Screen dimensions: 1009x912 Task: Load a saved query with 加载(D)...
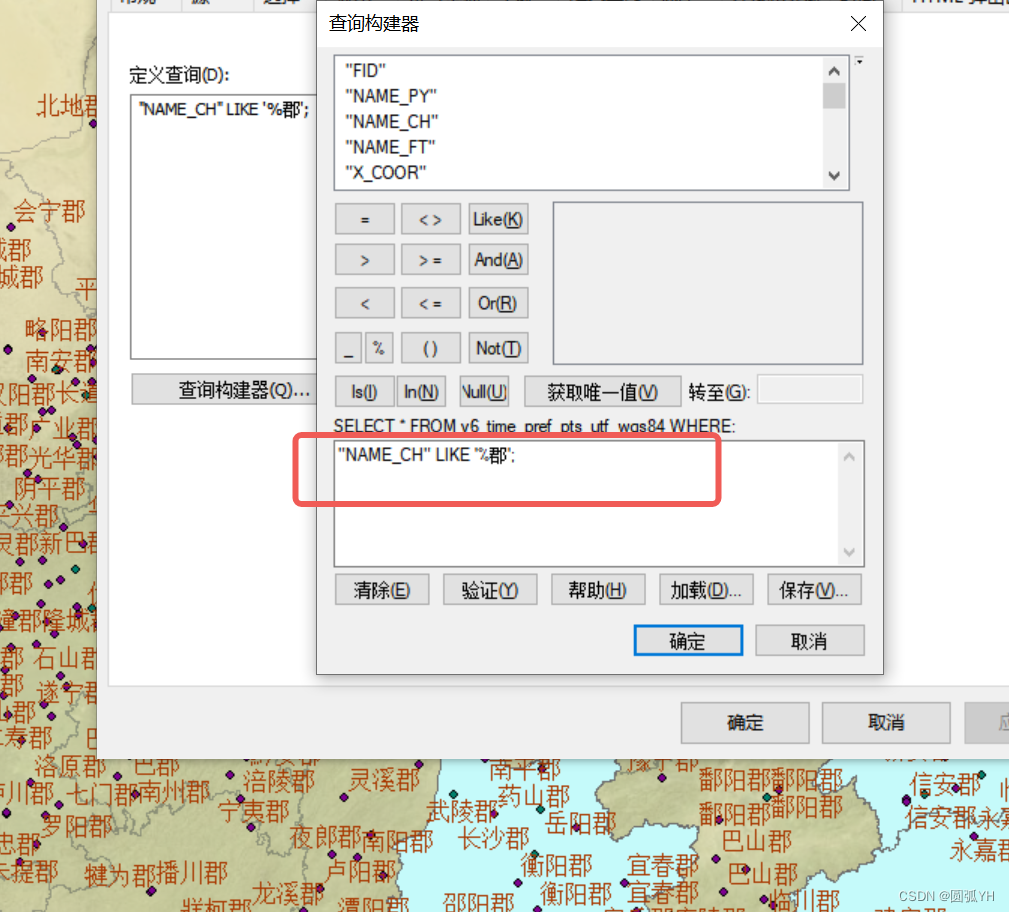[706, 590]
